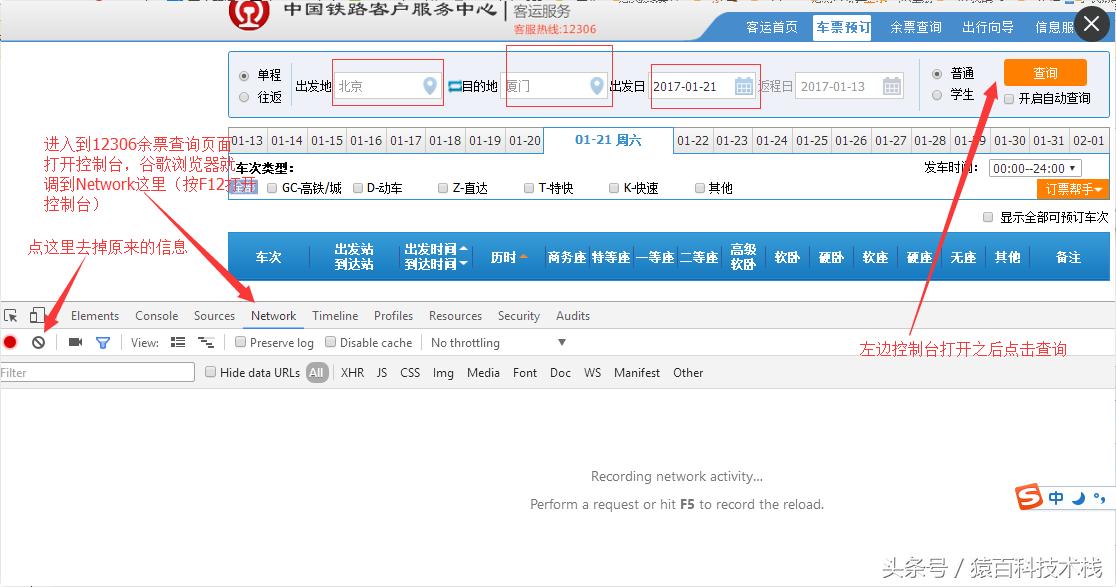Open the network request filter funnel icon

[103, 341]
